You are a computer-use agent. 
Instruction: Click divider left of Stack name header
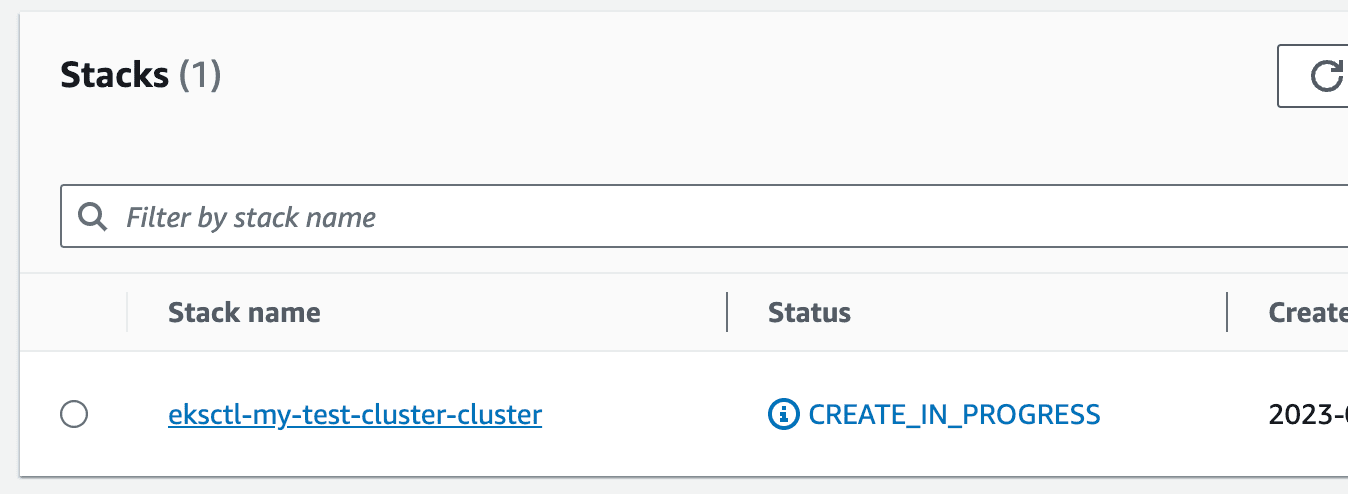click(127, 312)
